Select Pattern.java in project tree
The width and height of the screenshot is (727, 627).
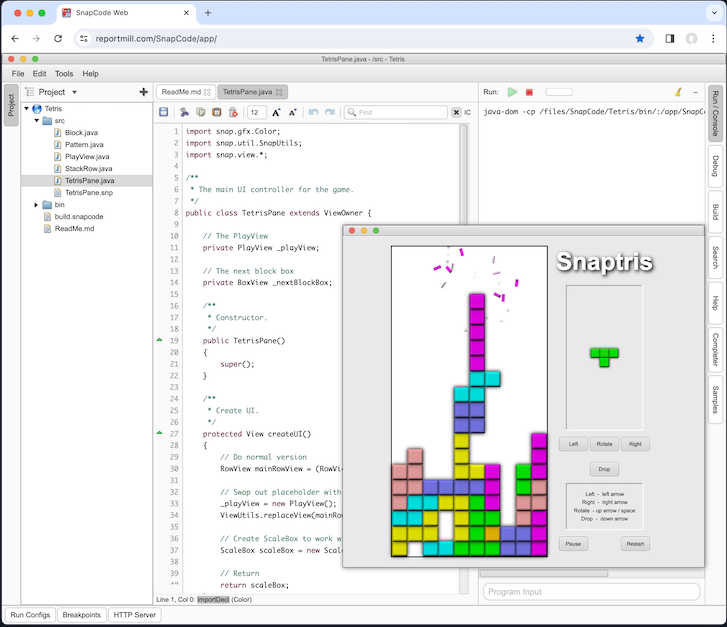coord(84,145)
